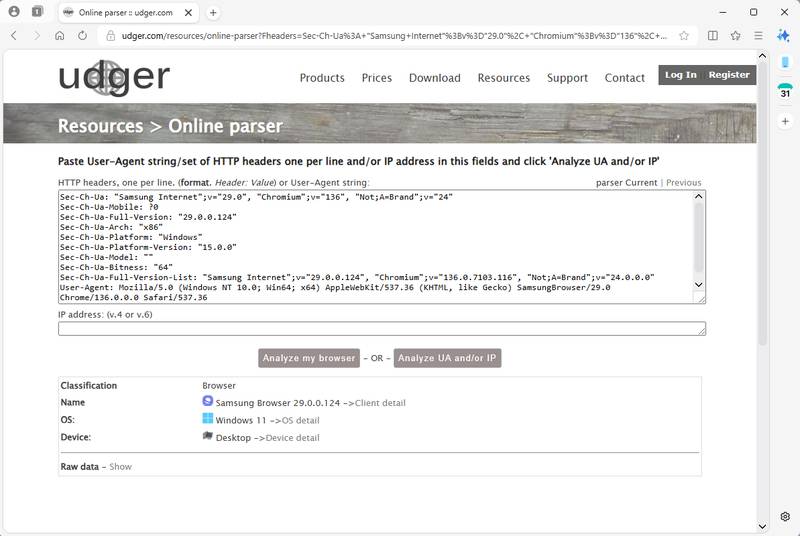
Task: Add a sidebar app with plus
Action: [785, 121]
